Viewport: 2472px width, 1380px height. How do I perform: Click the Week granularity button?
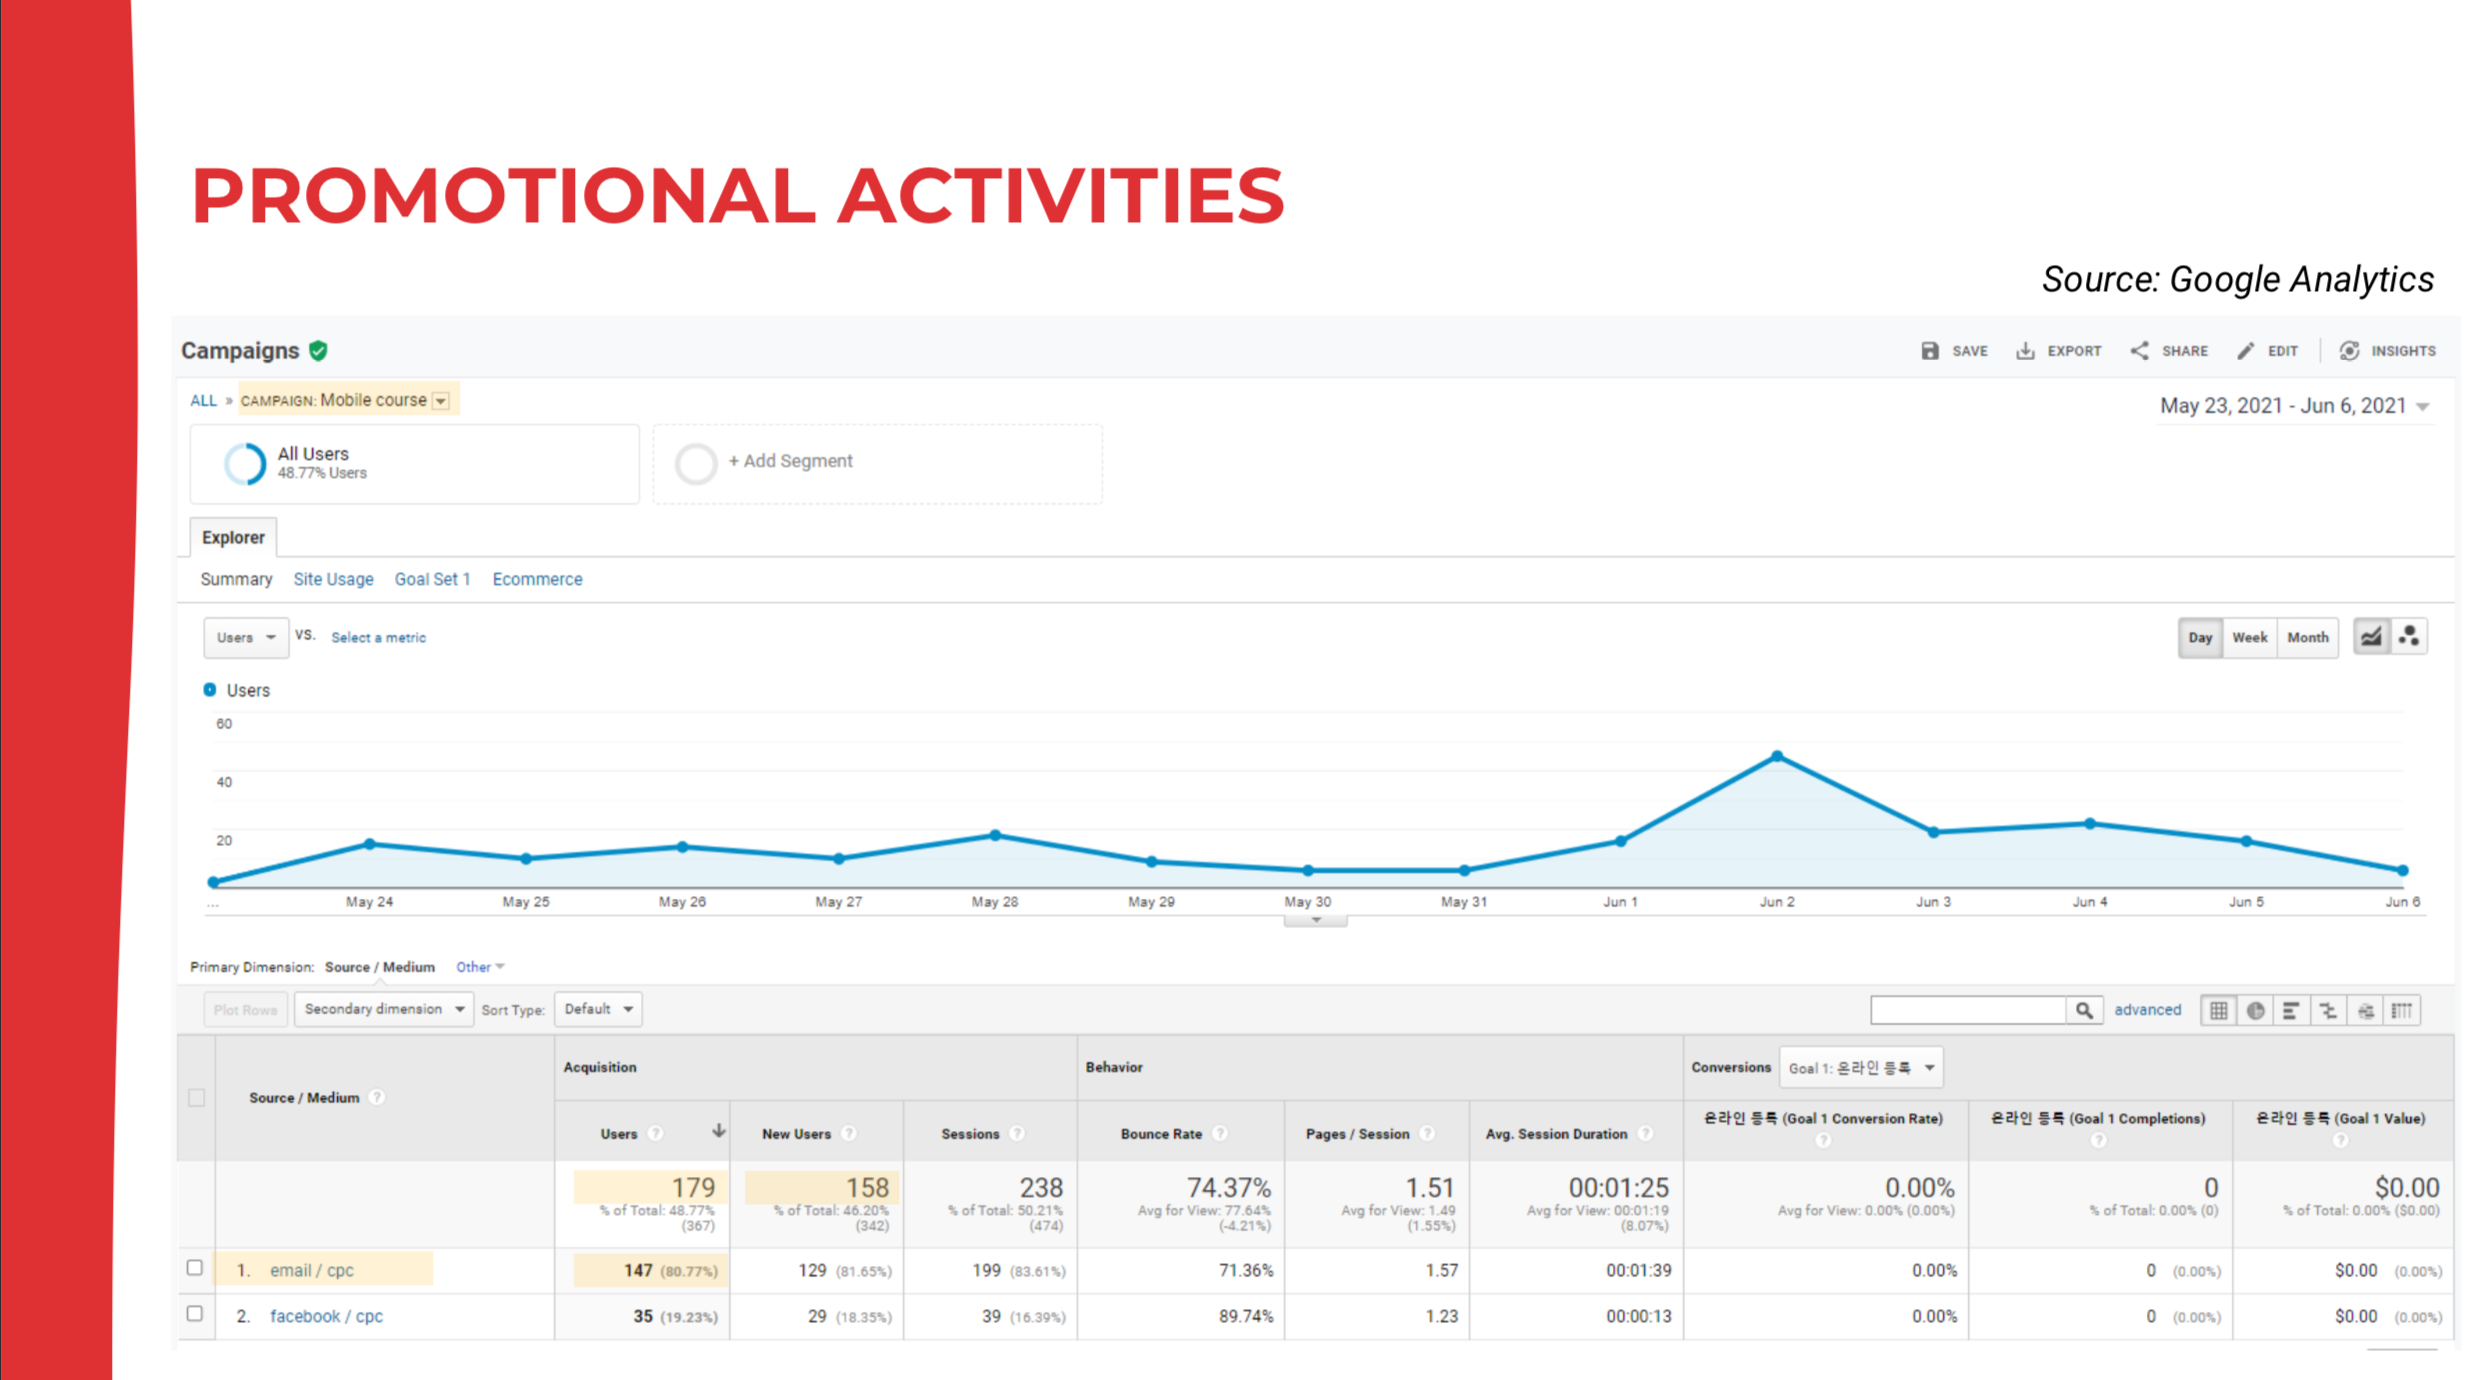click(2249, 637)
